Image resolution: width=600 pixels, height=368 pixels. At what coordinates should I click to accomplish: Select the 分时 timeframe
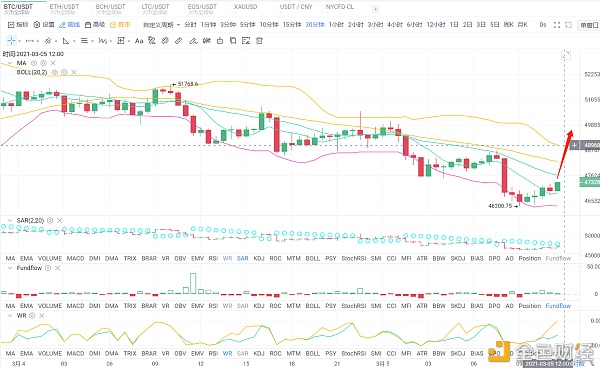[190, 25]
